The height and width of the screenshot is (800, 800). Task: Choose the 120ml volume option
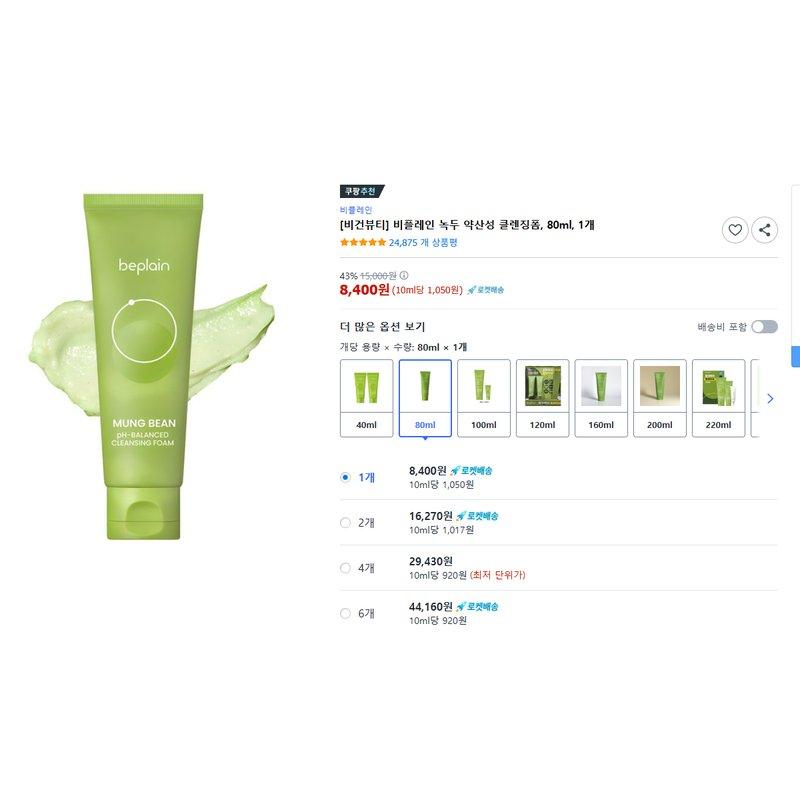tap(542, 398)
